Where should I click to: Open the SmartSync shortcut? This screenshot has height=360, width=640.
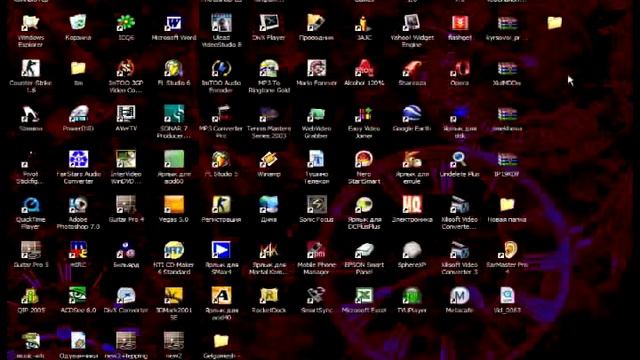tap(316, 296)
